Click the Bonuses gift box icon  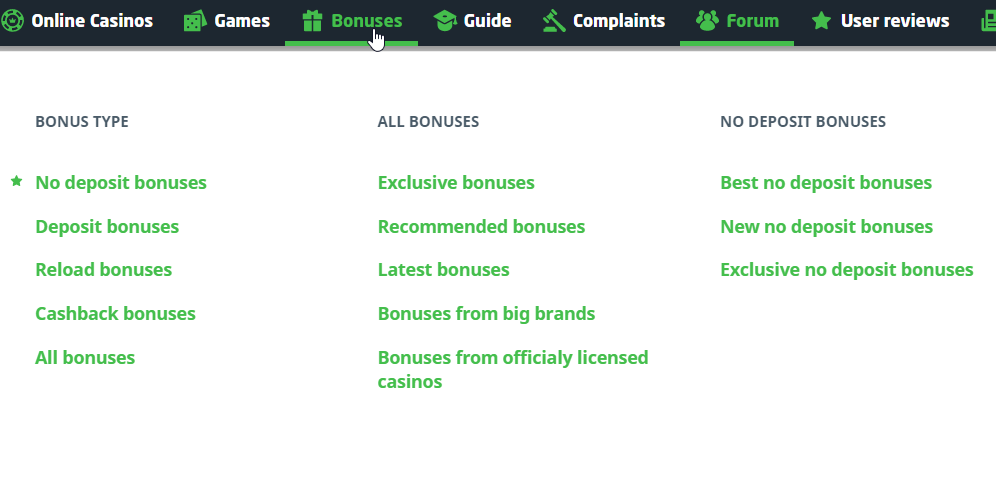point(312,21)
